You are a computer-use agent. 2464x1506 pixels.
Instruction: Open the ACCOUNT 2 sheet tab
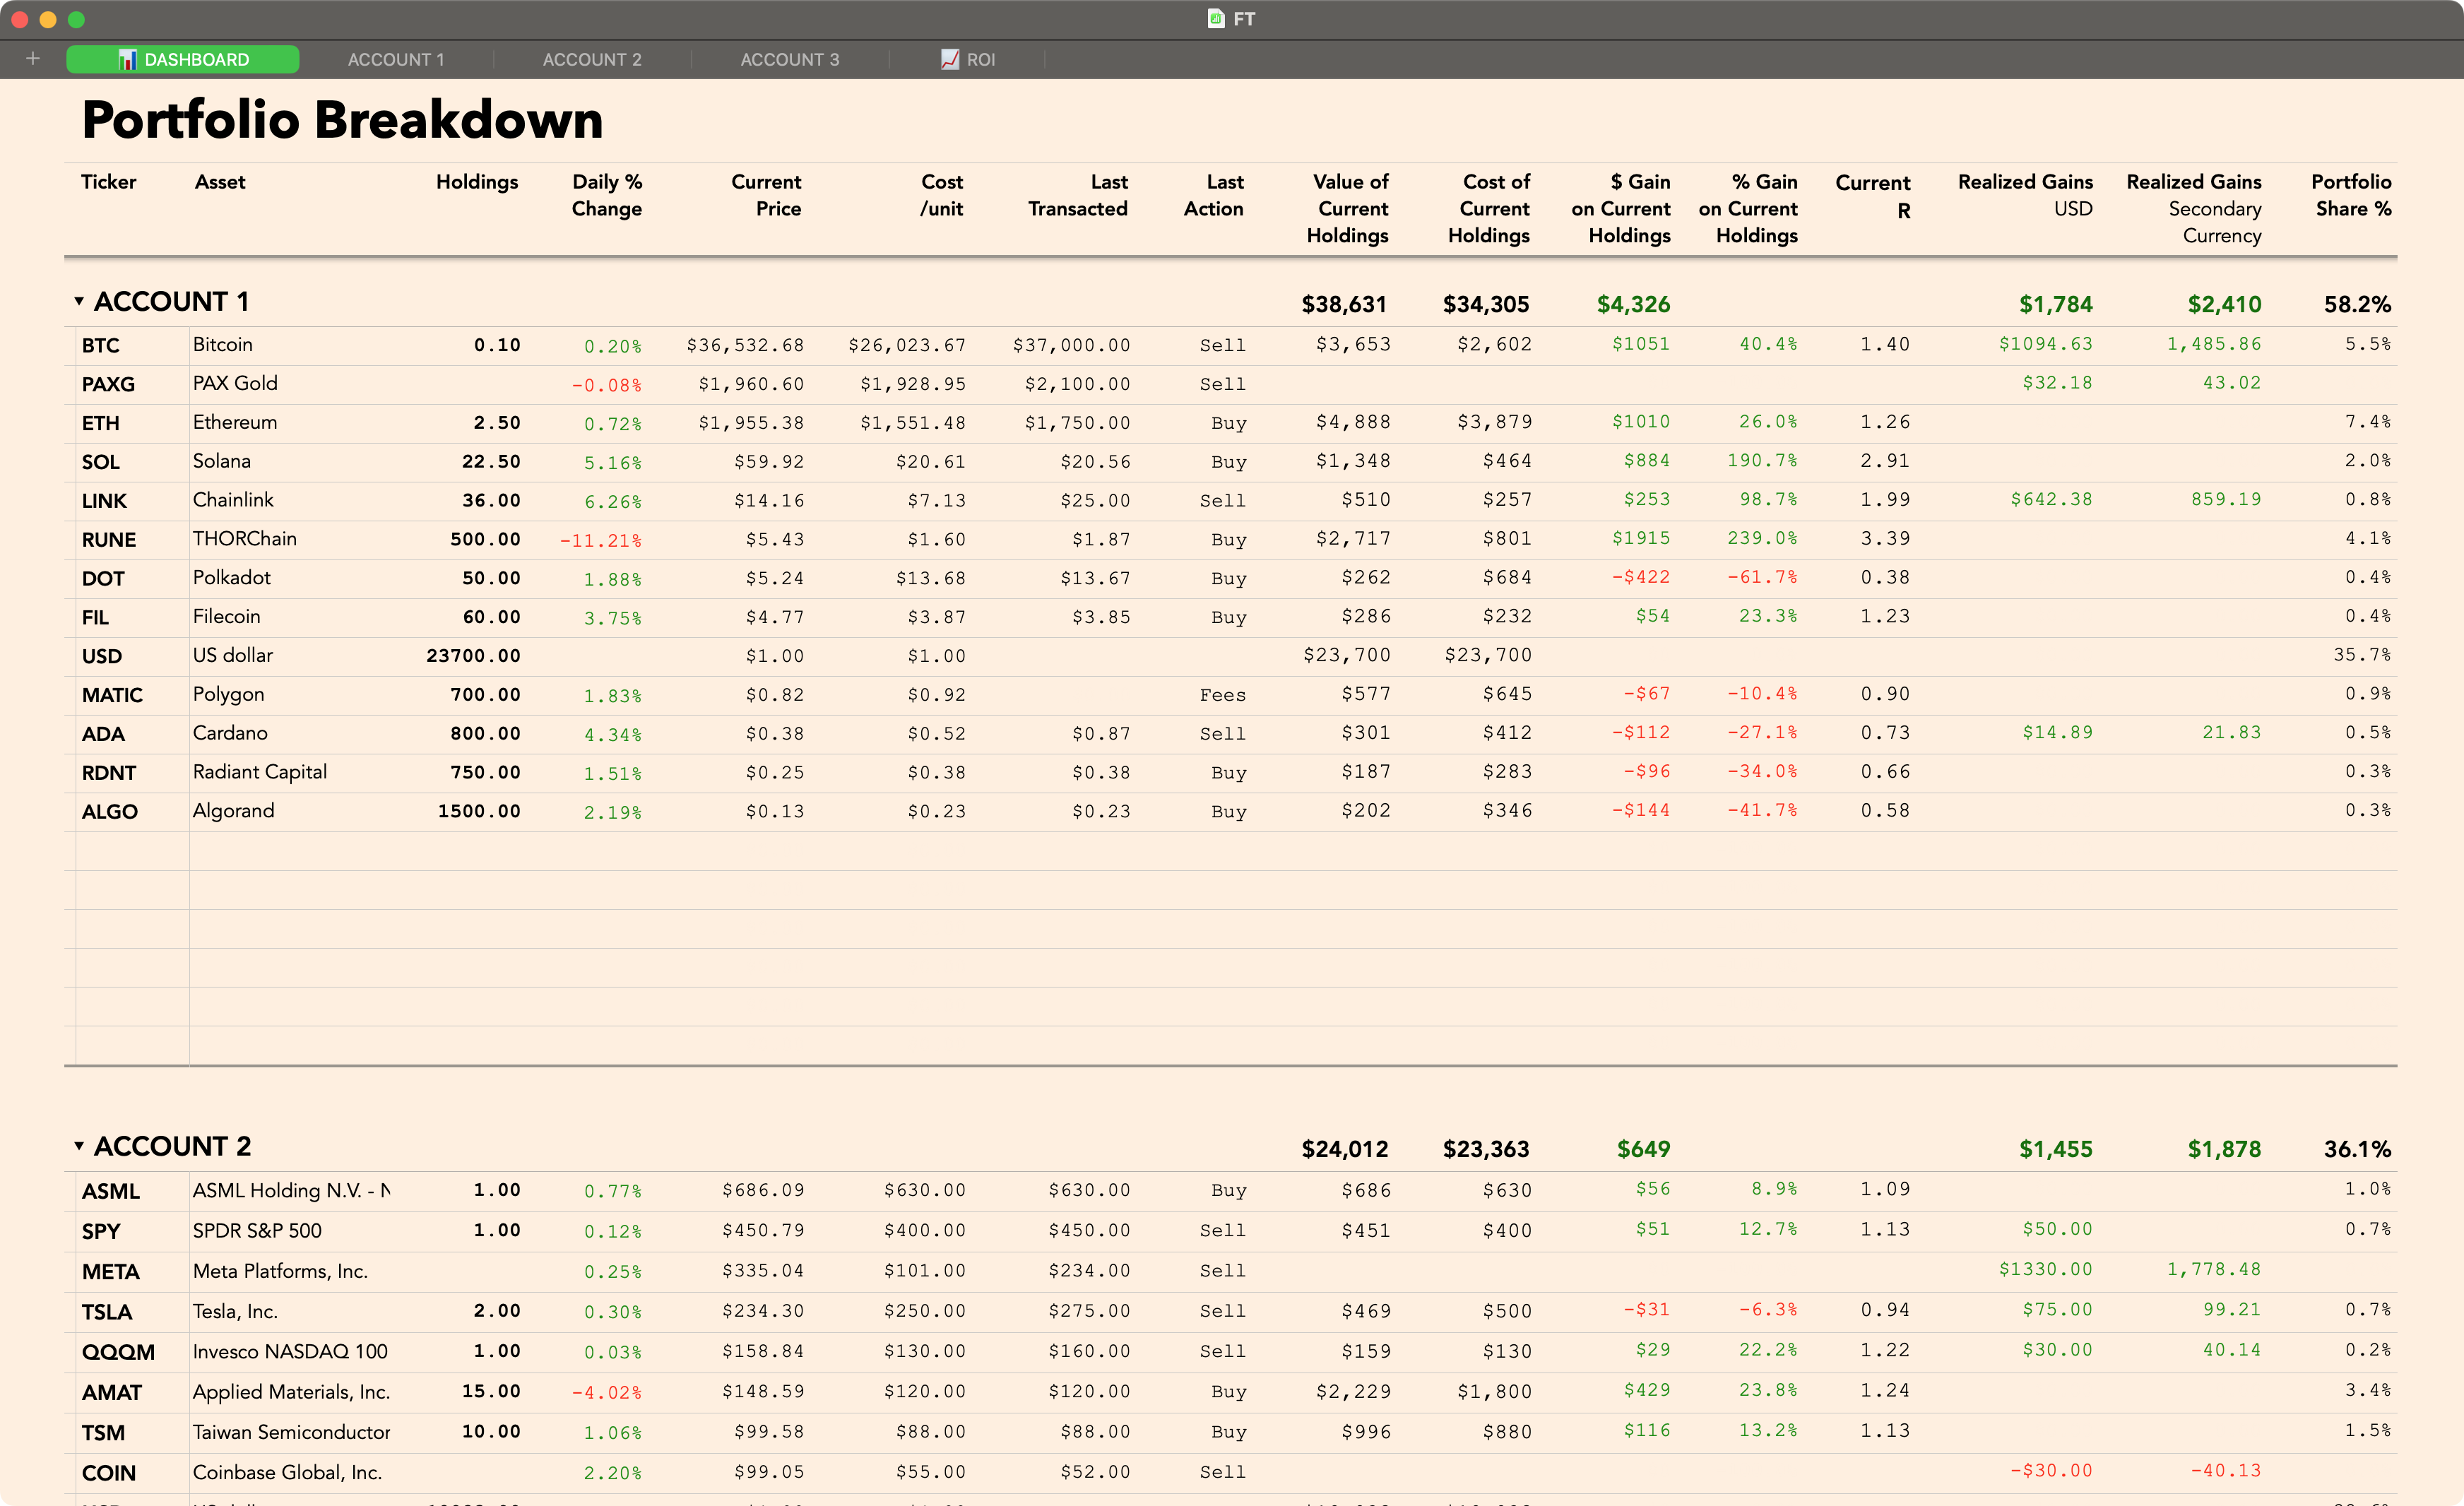[592, 60]
